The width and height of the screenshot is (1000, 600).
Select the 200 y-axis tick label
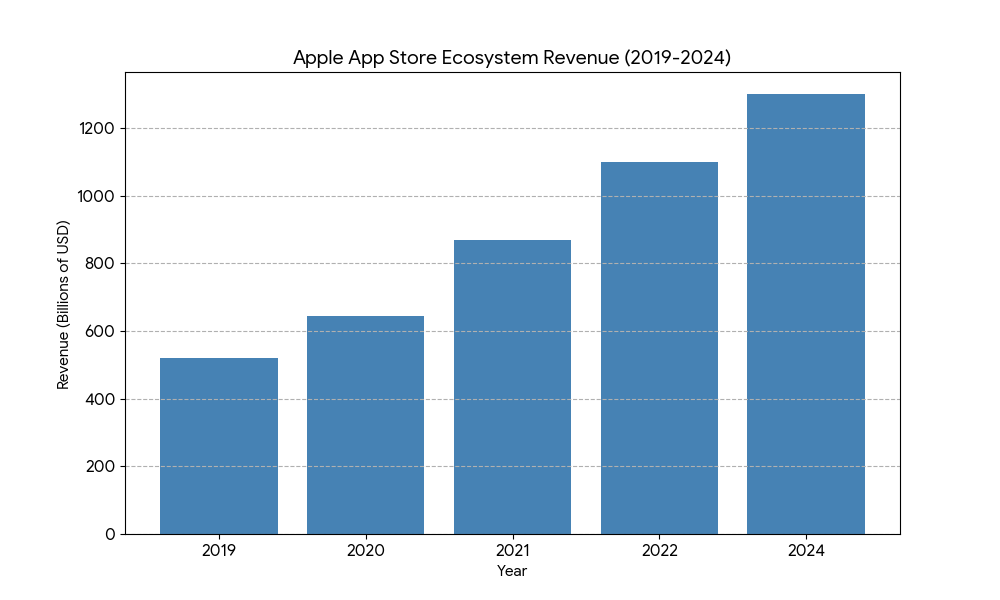tap(103, 467)
